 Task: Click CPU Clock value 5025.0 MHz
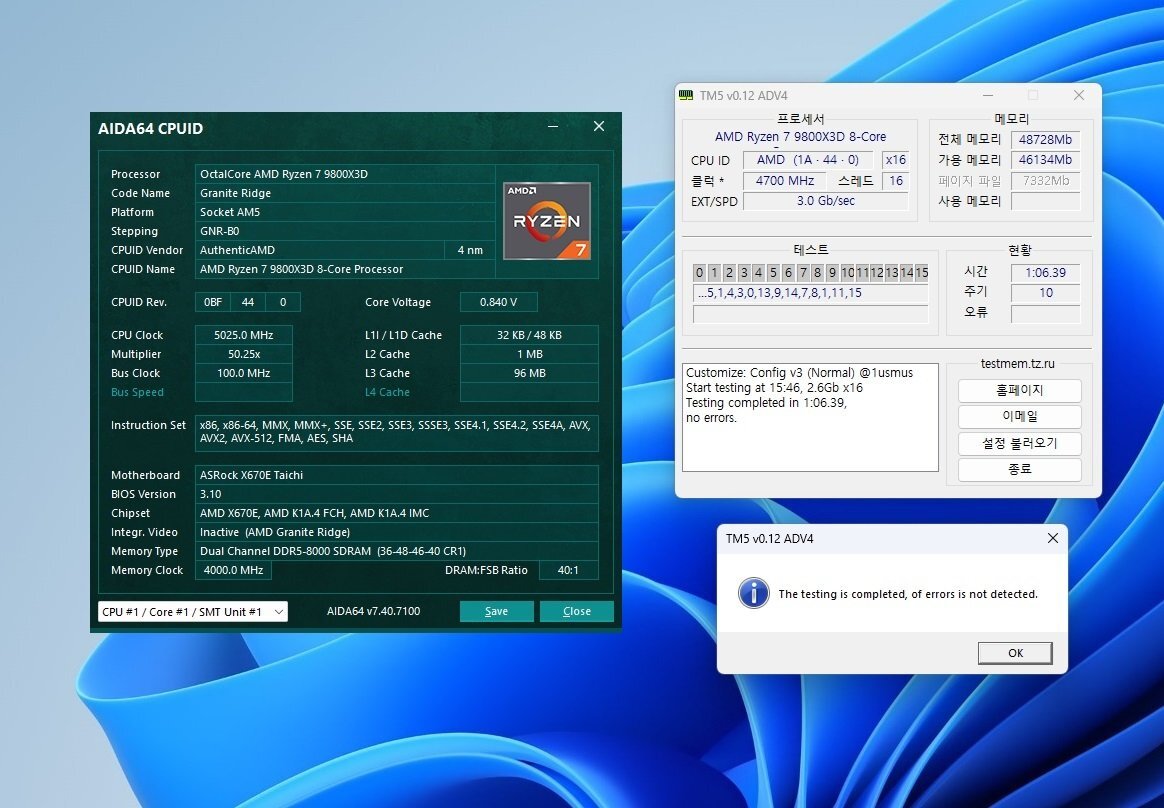coord(243,335)
